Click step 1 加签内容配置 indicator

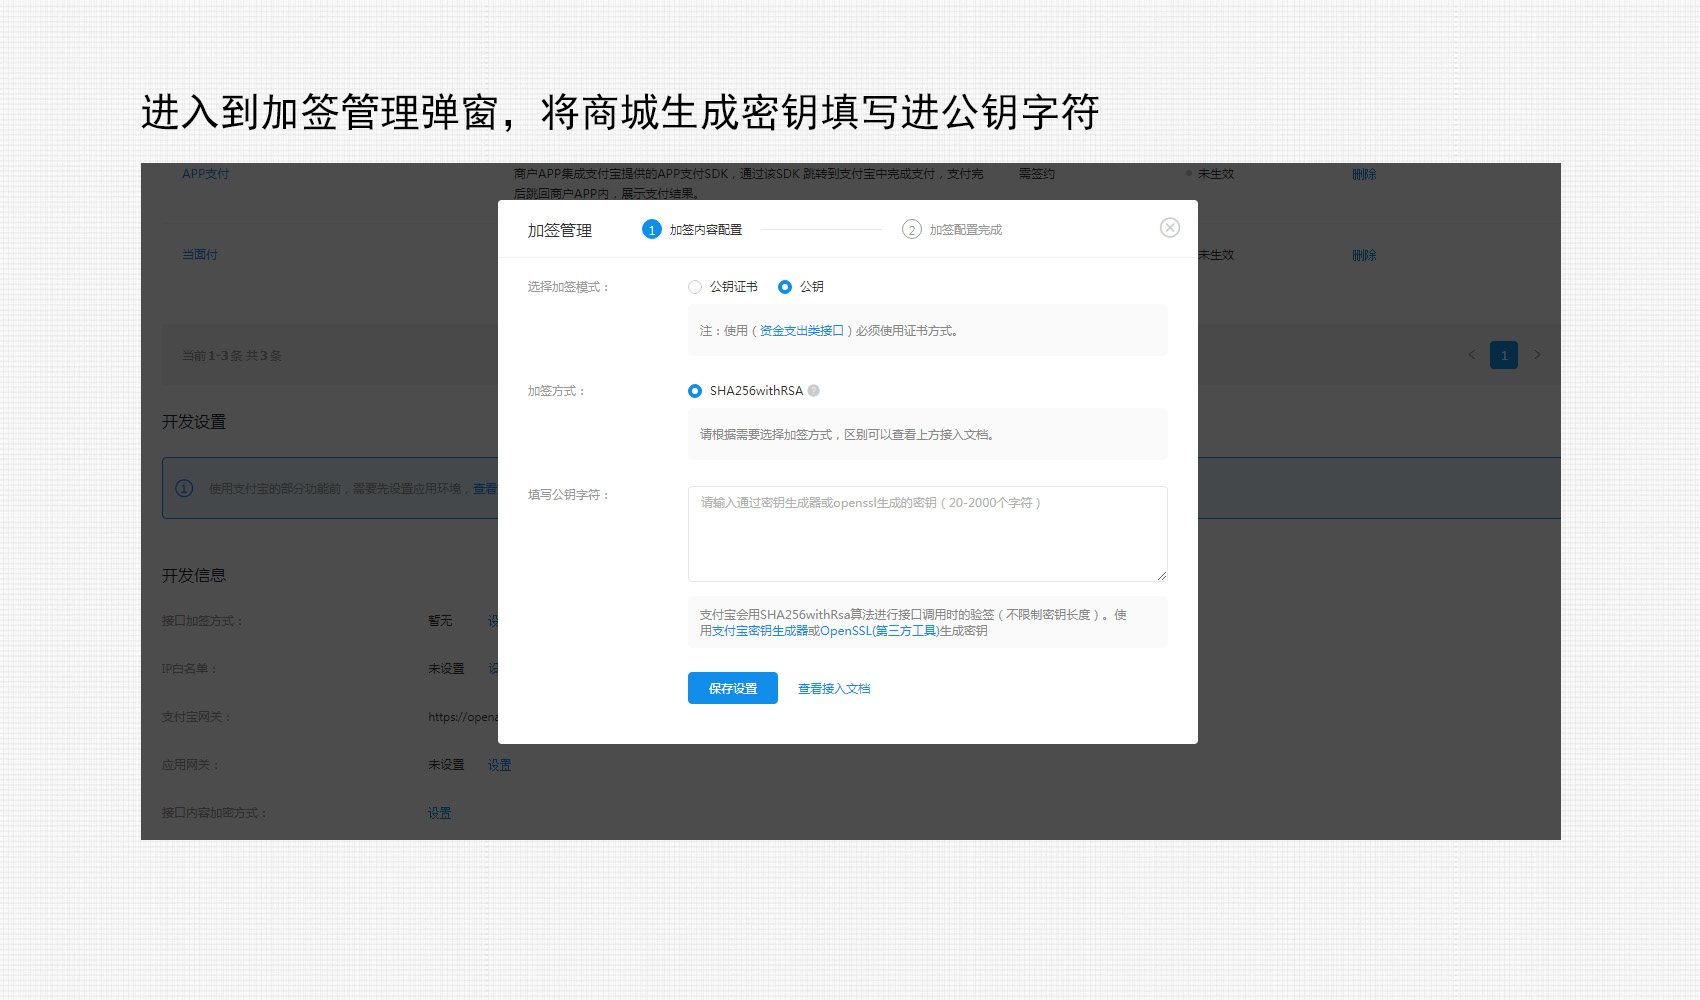[692, 230]
